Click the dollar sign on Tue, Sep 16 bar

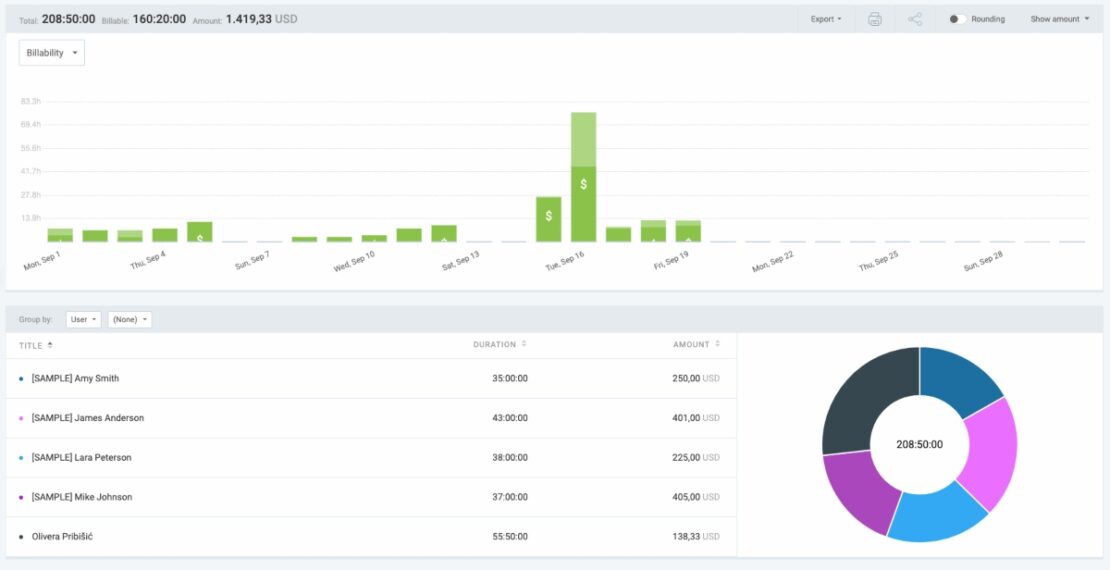click(584, 184)
